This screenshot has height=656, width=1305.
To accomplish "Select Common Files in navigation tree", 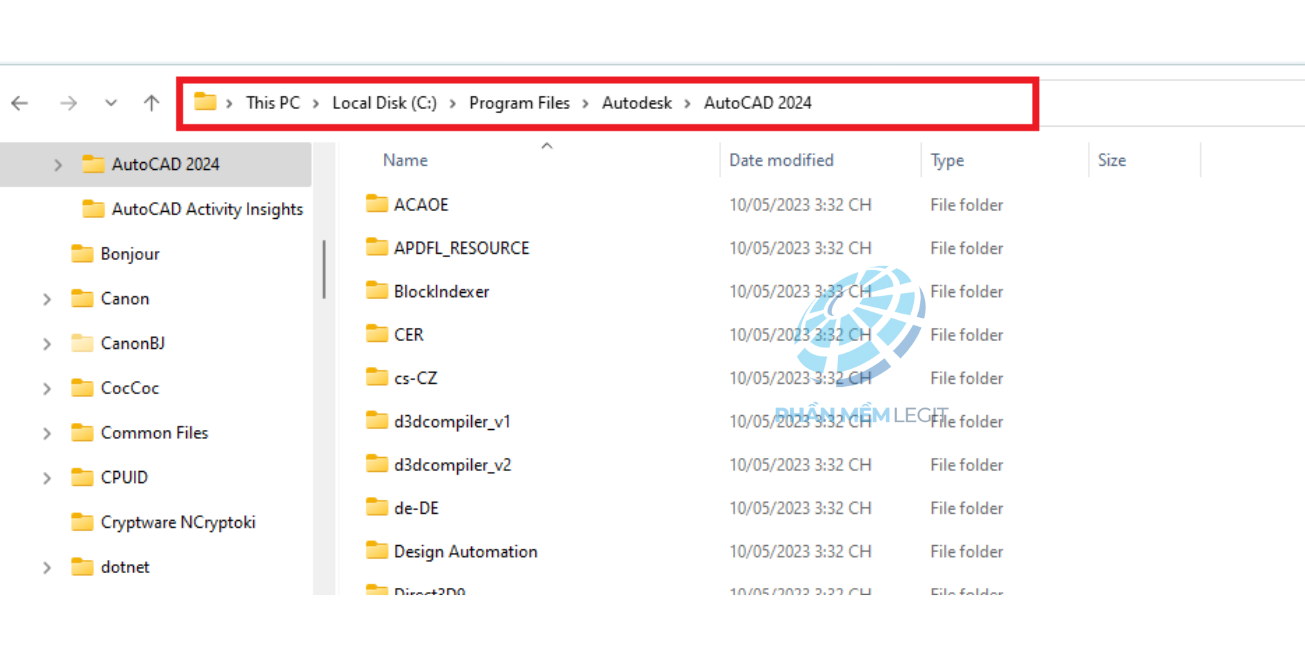I will click(x=155, y=433).
